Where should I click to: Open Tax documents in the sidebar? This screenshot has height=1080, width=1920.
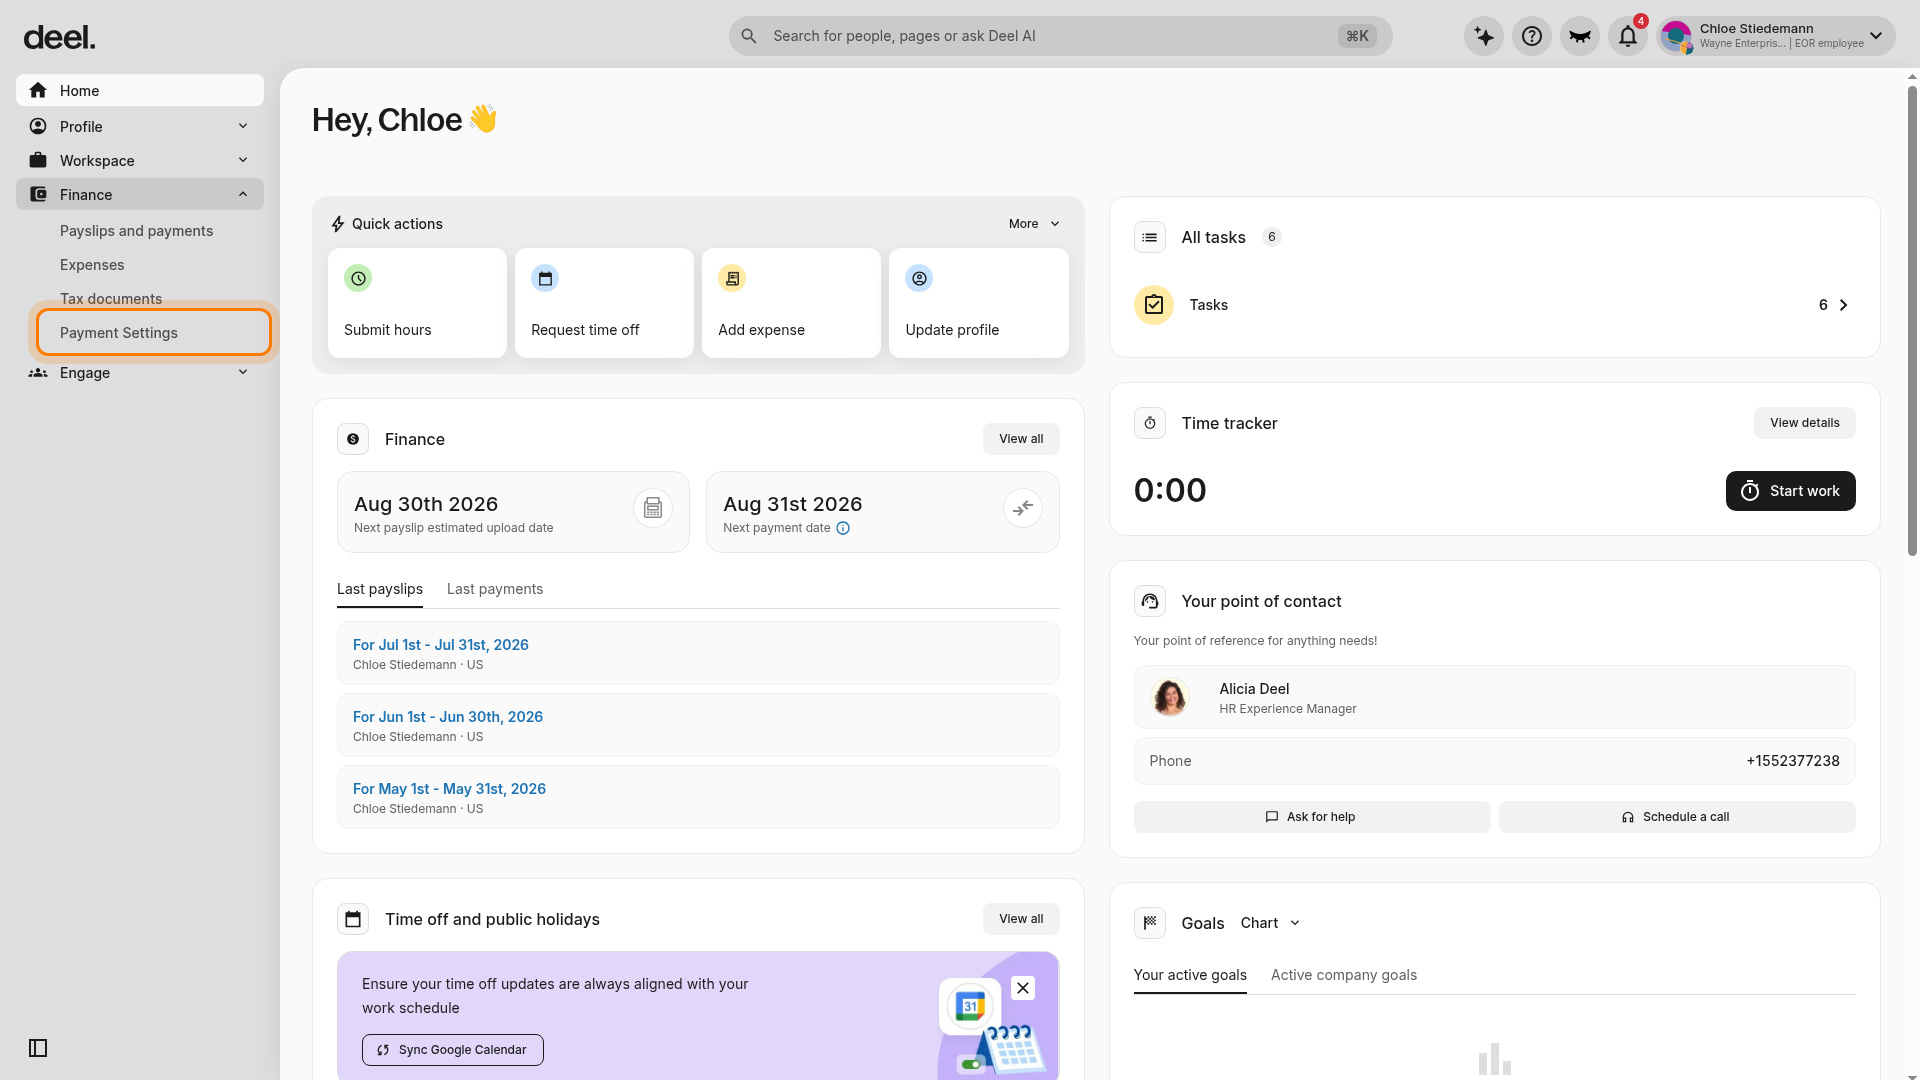[111, 299]
